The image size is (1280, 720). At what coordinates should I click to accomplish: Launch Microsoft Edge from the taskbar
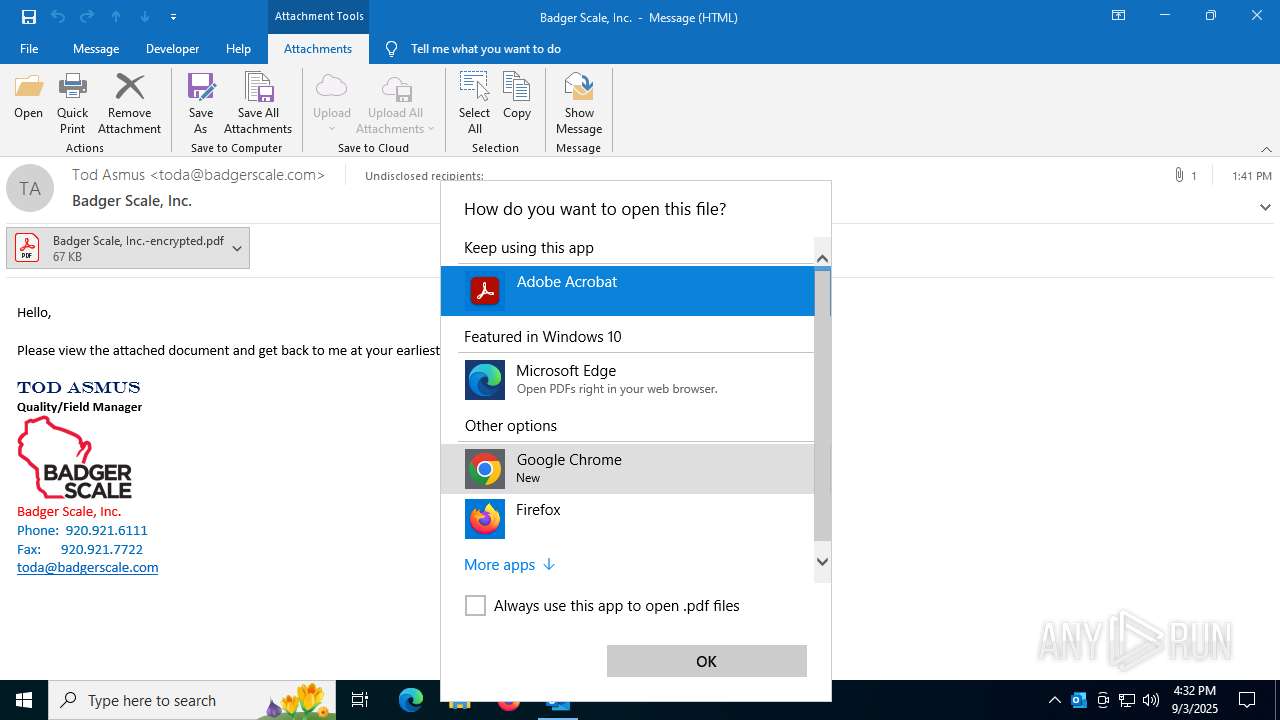[411, 700]
